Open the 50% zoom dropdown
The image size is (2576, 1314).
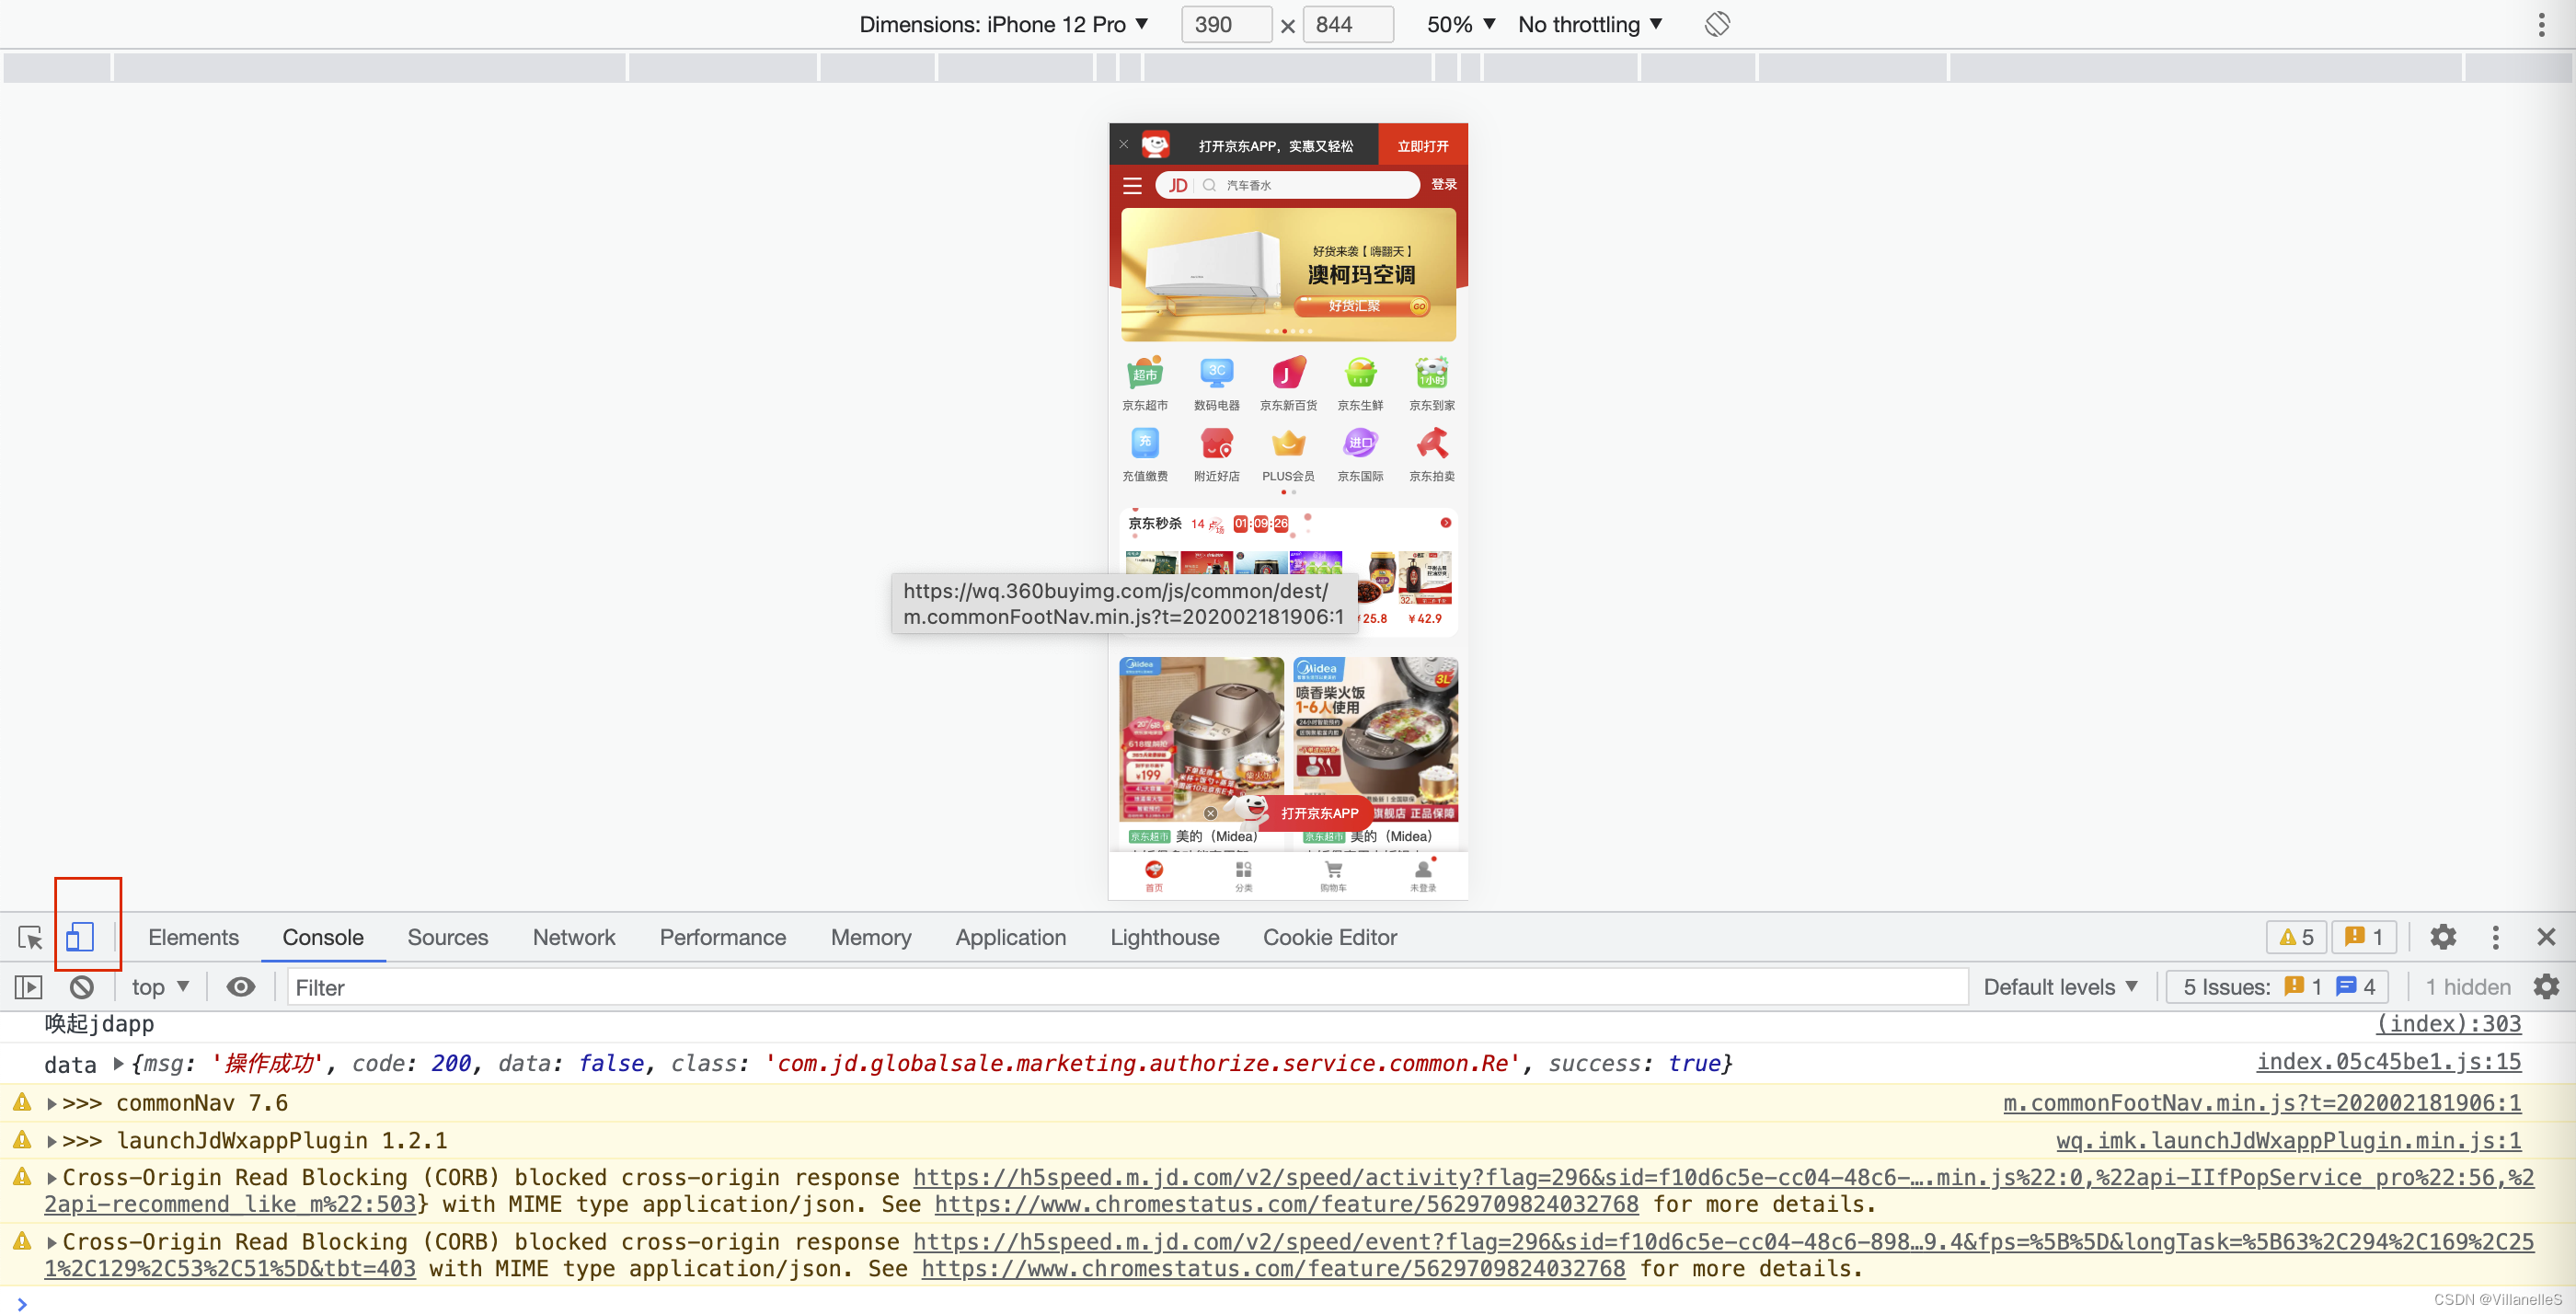pos(1461,24)
